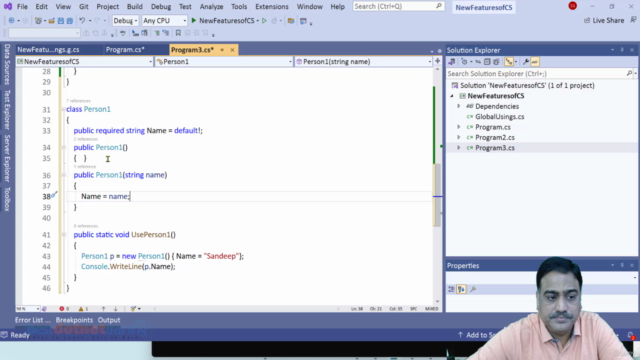640x360 pixels.
Task: Click the Bookmark toggle icon in toolbar
Action: [178, 33]
